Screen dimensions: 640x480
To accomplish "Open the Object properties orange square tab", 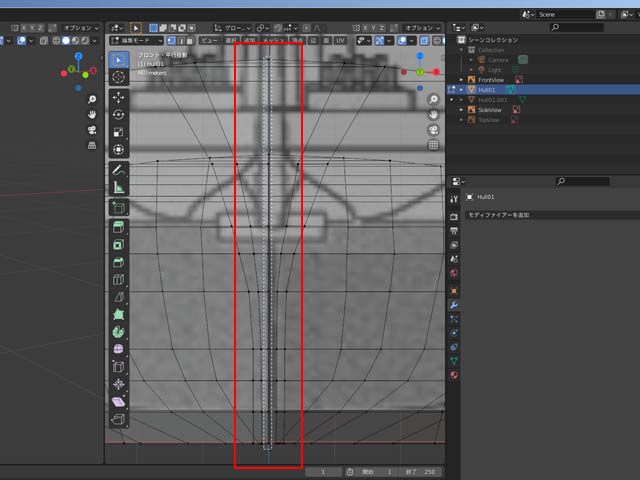I will pyautogui.click(x=454, y=291).
